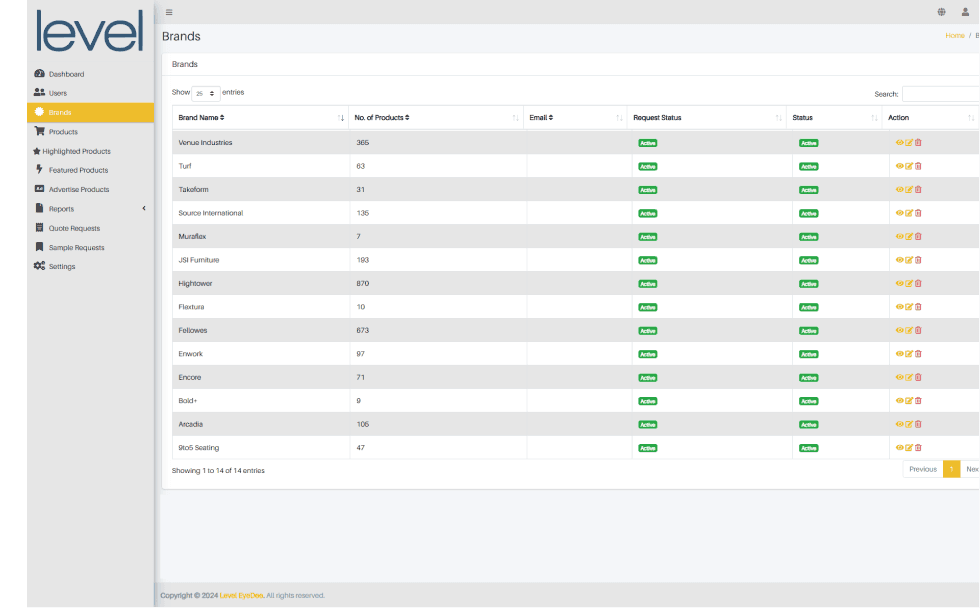Image resolution: width=980 pixels, height=608 pixels.
Task: Open the globe language icon
Action: (x=941, y=12)
